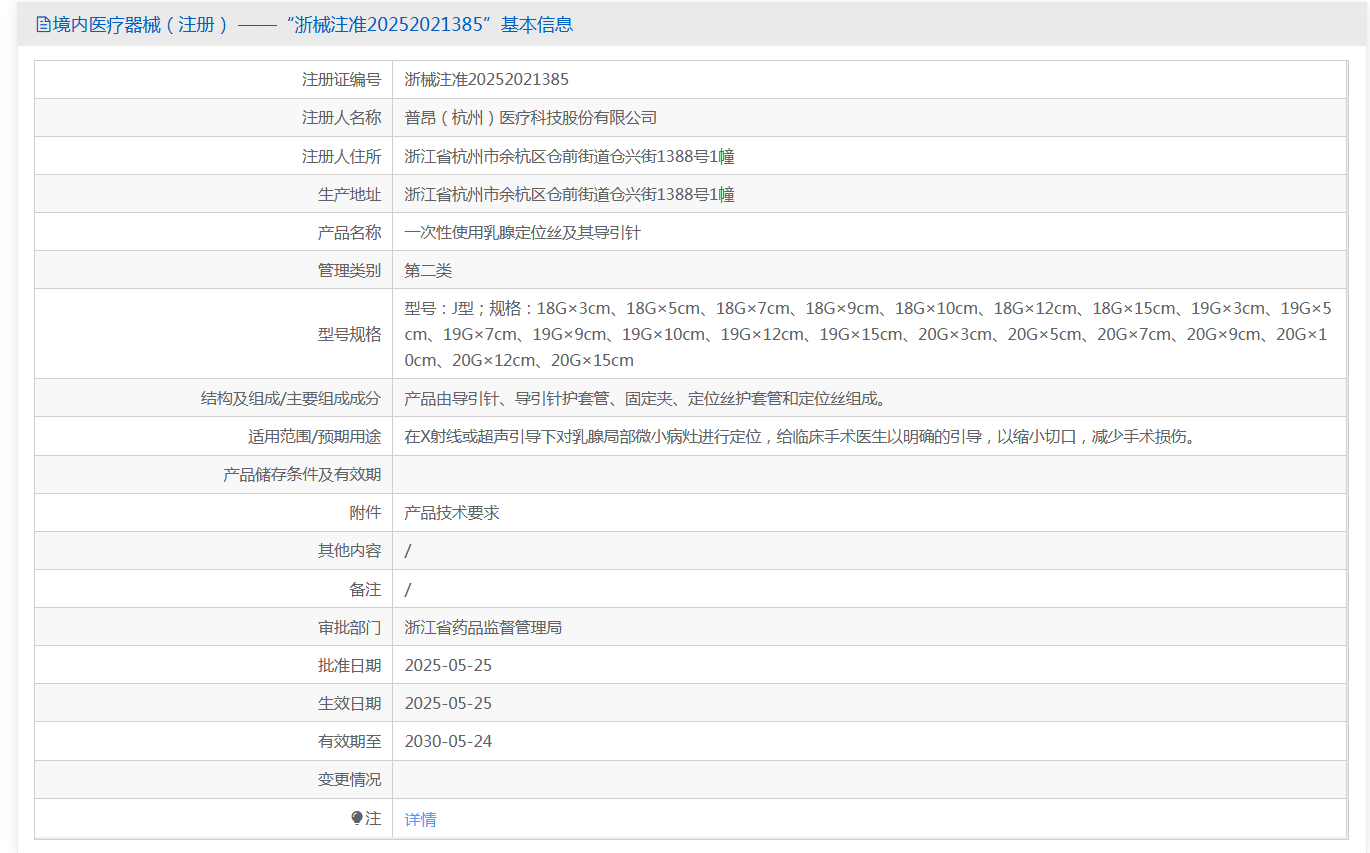
Task: Select 浙江省药品监督管理局 value
Action: click(x=484, y=627)
